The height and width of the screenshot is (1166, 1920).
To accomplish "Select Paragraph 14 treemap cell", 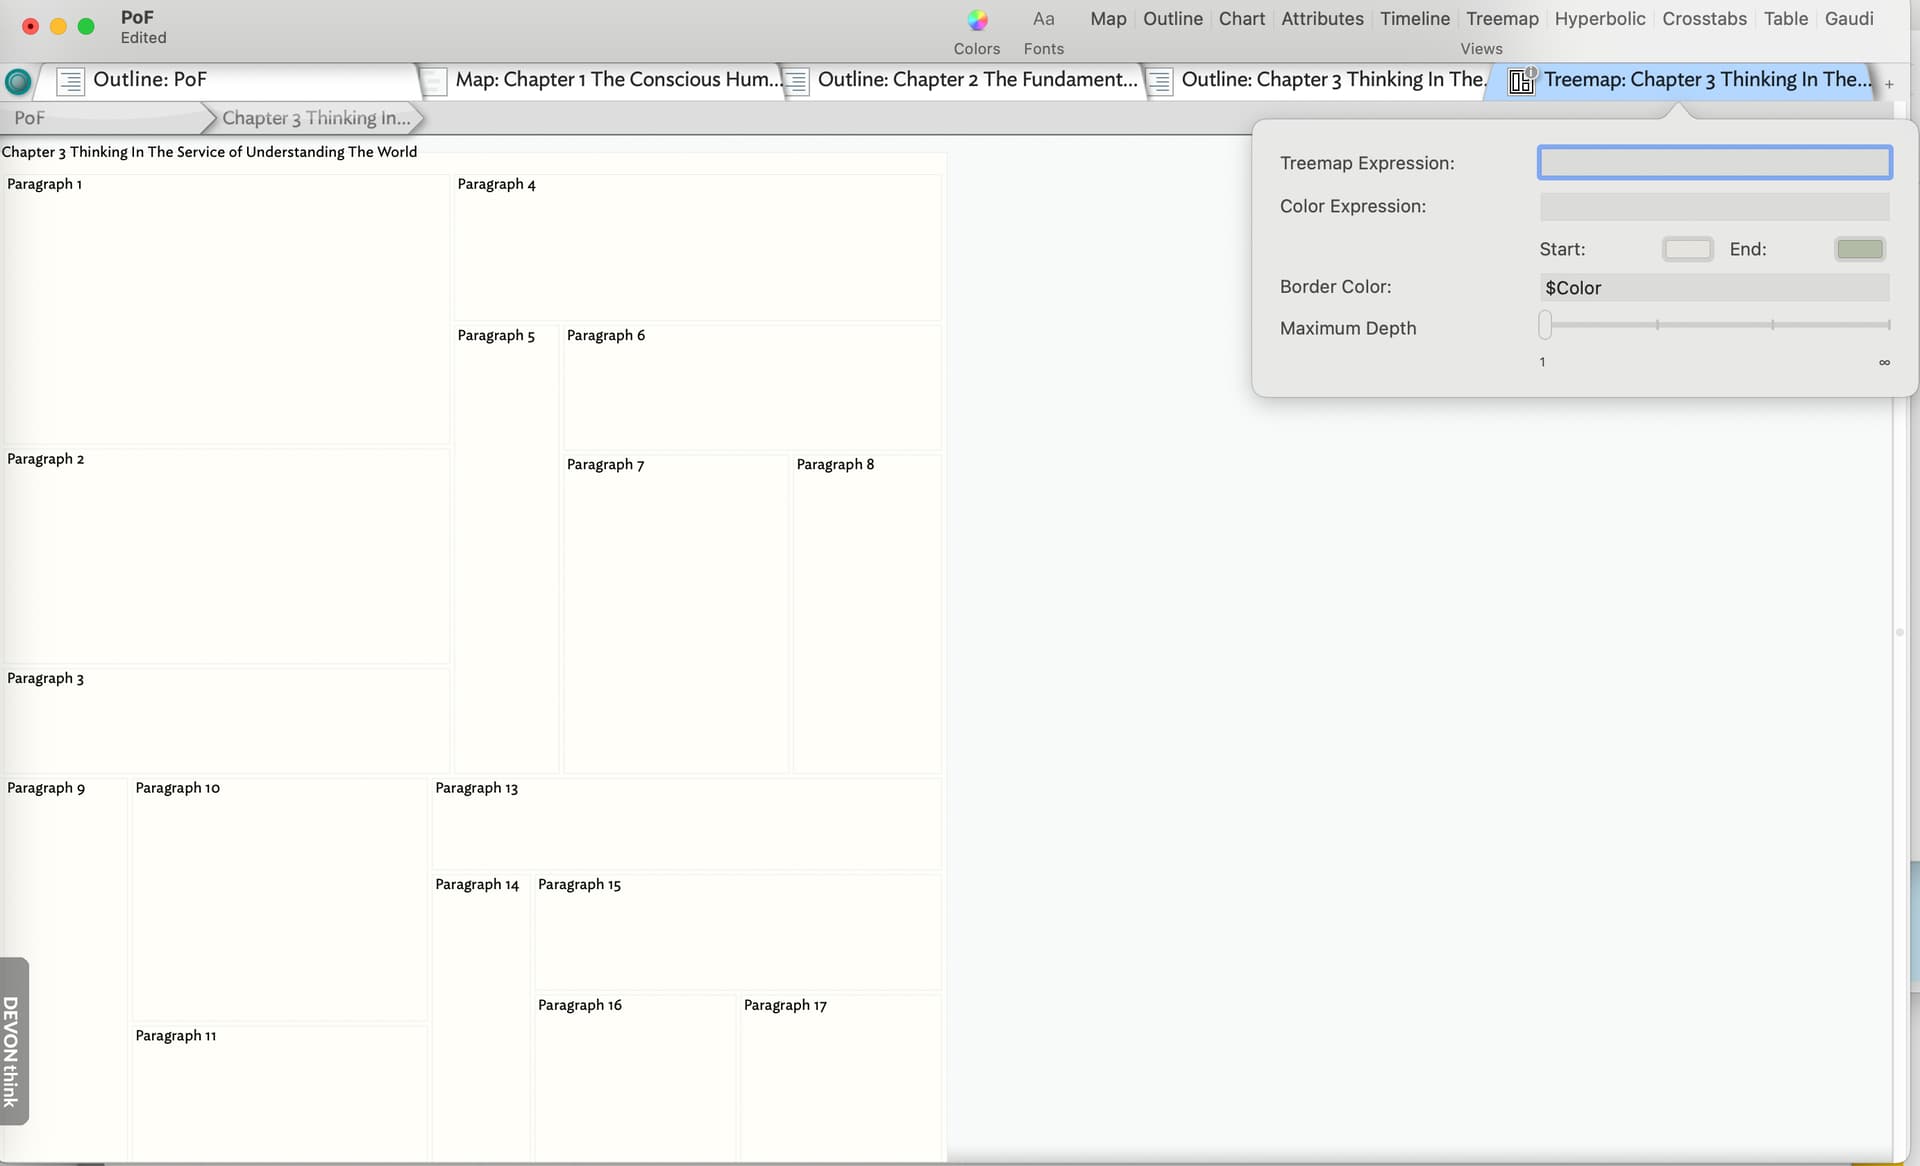I will coord(481,1018).
